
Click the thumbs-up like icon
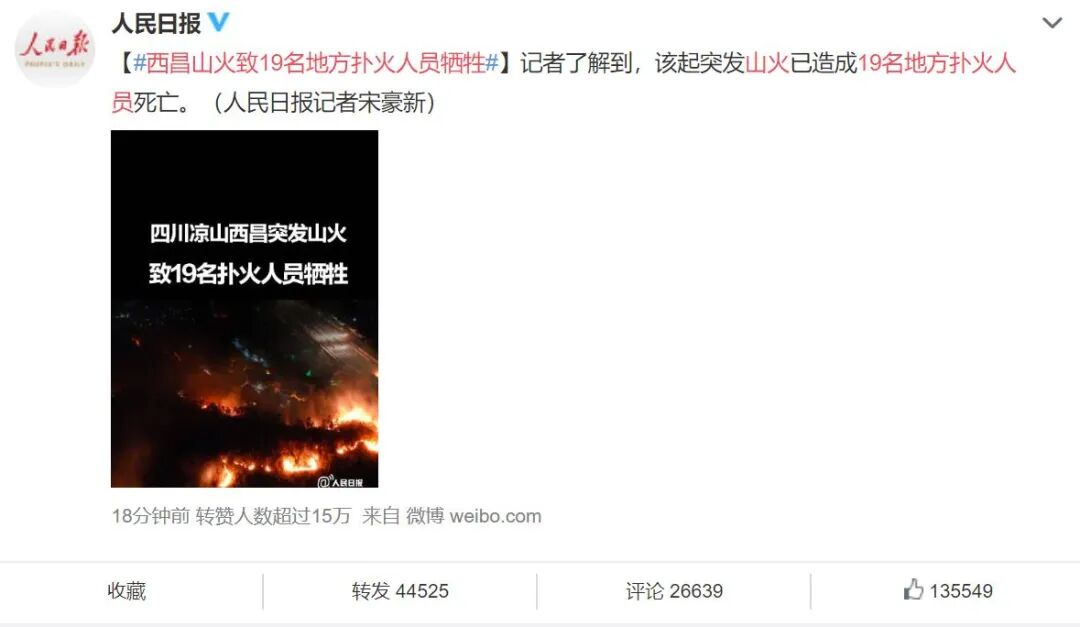click(x=913, y=590)
